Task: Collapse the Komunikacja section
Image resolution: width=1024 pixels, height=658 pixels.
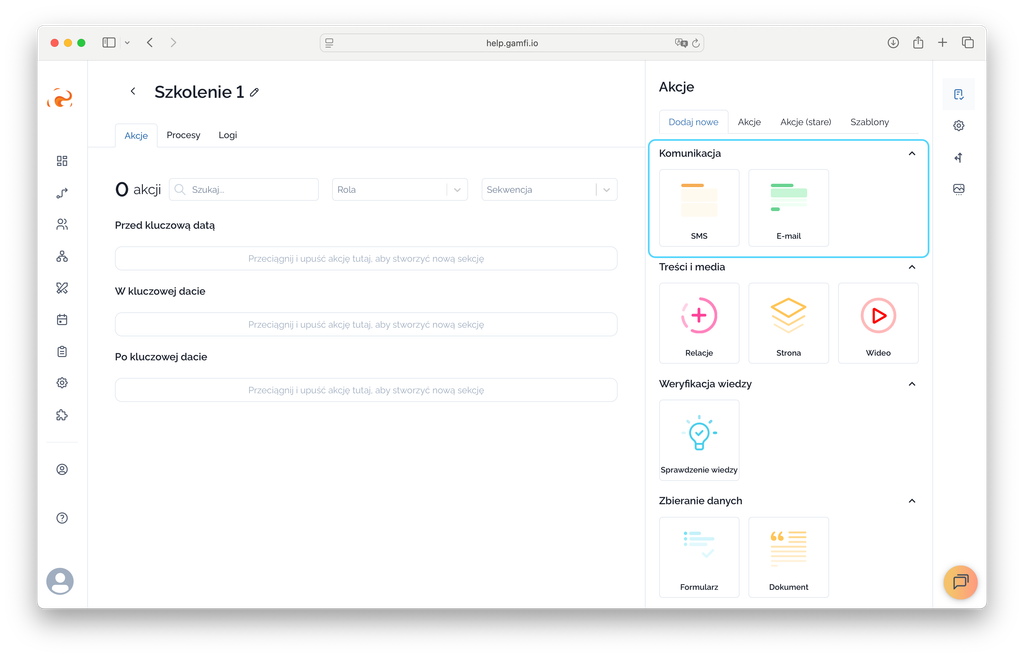Action: (x=911, y=154)
